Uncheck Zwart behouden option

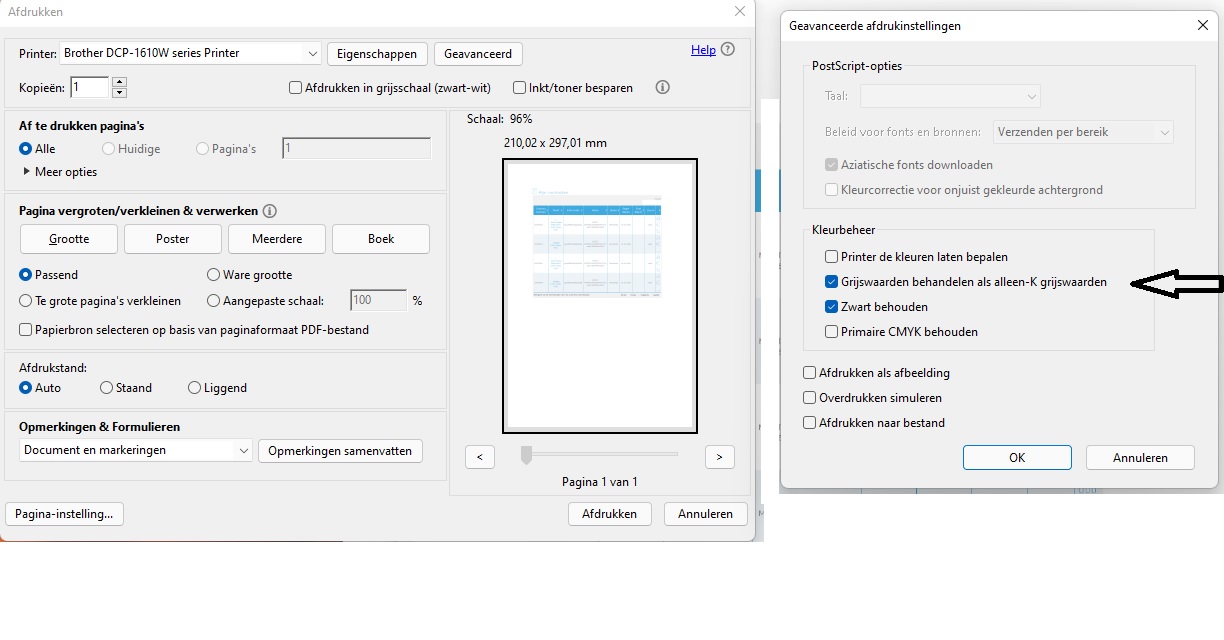[831, 307]
